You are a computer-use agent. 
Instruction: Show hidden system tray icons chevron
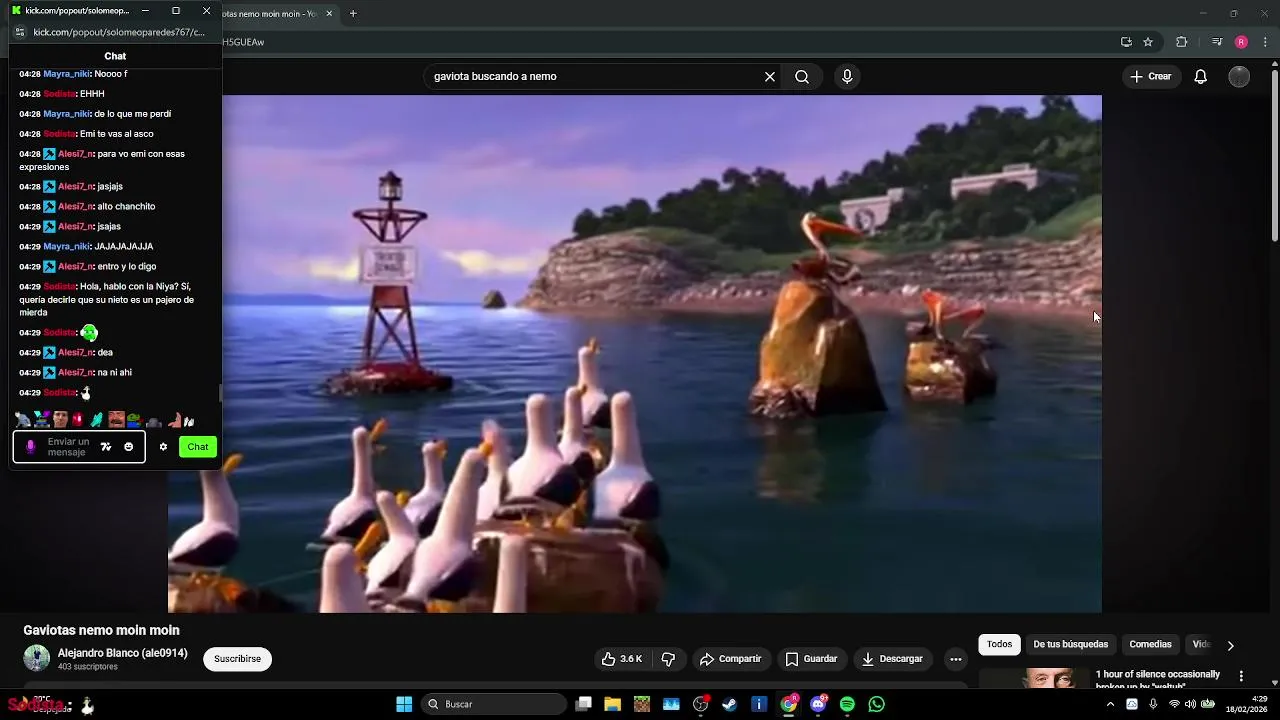1110,704
